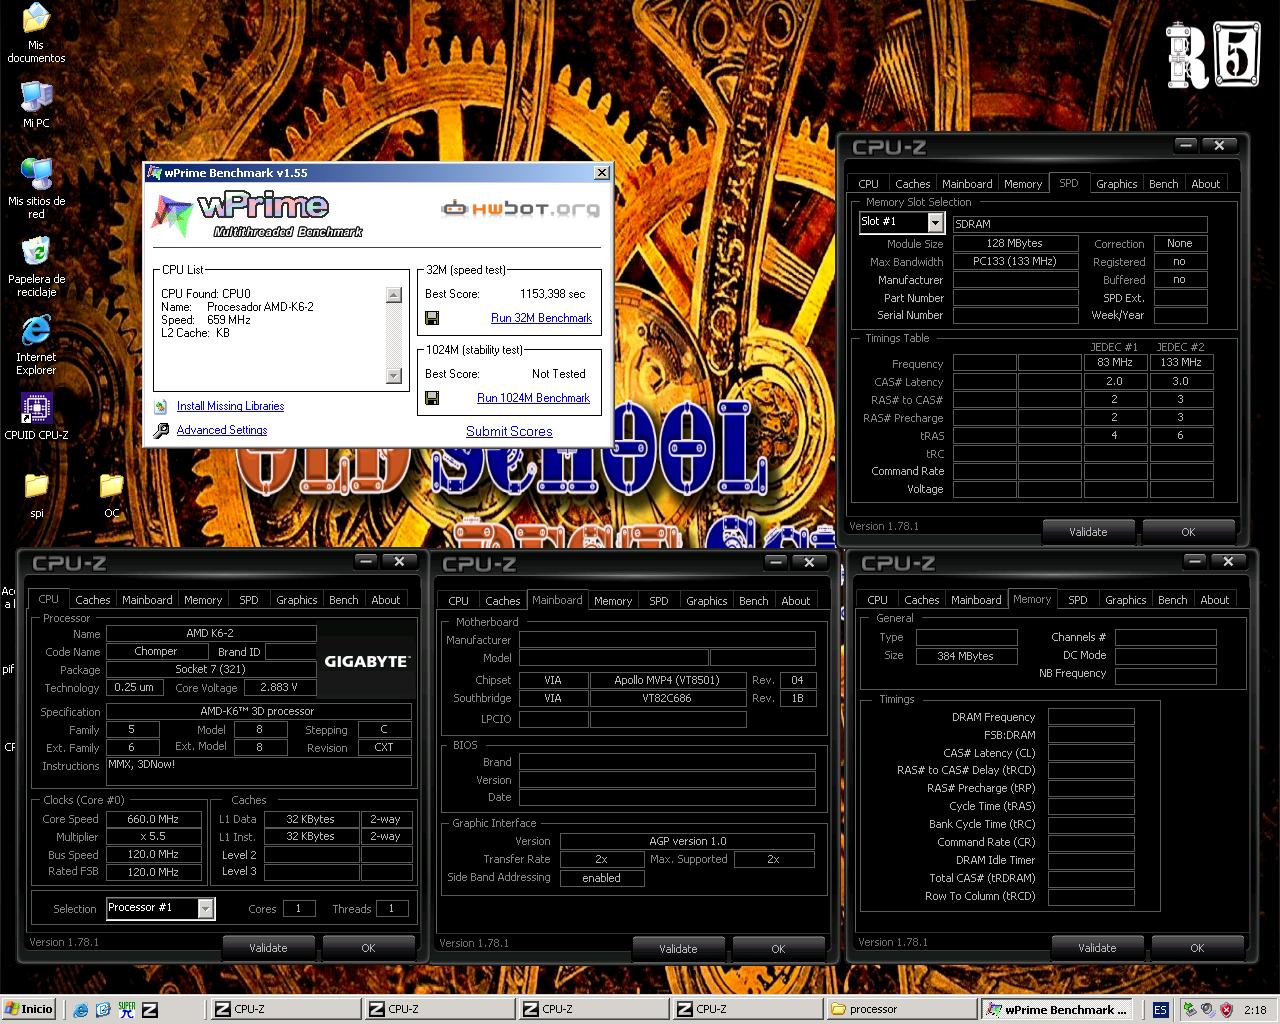Click the Core Speed 660.0 MHz field
Screen dimensions: 1280x1024
pyautogui.click(x=153, y=819)
